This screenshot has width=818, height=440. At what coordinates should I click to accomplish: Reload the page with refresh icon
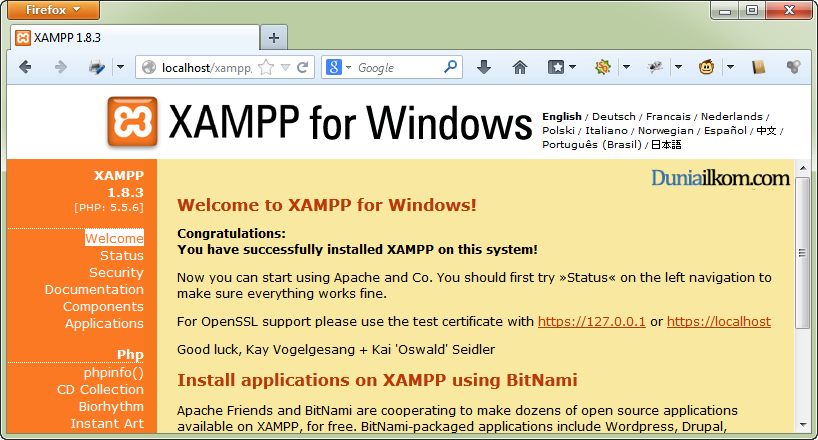coord(303,67)
